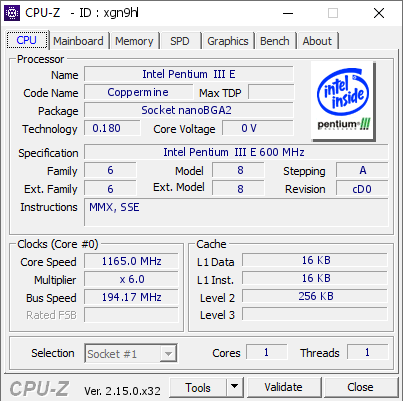Click the Code Name value 'Coppermine'
The width and height of the screenshot is (403, 401).
pyautogui.click(x=138, y=92)
